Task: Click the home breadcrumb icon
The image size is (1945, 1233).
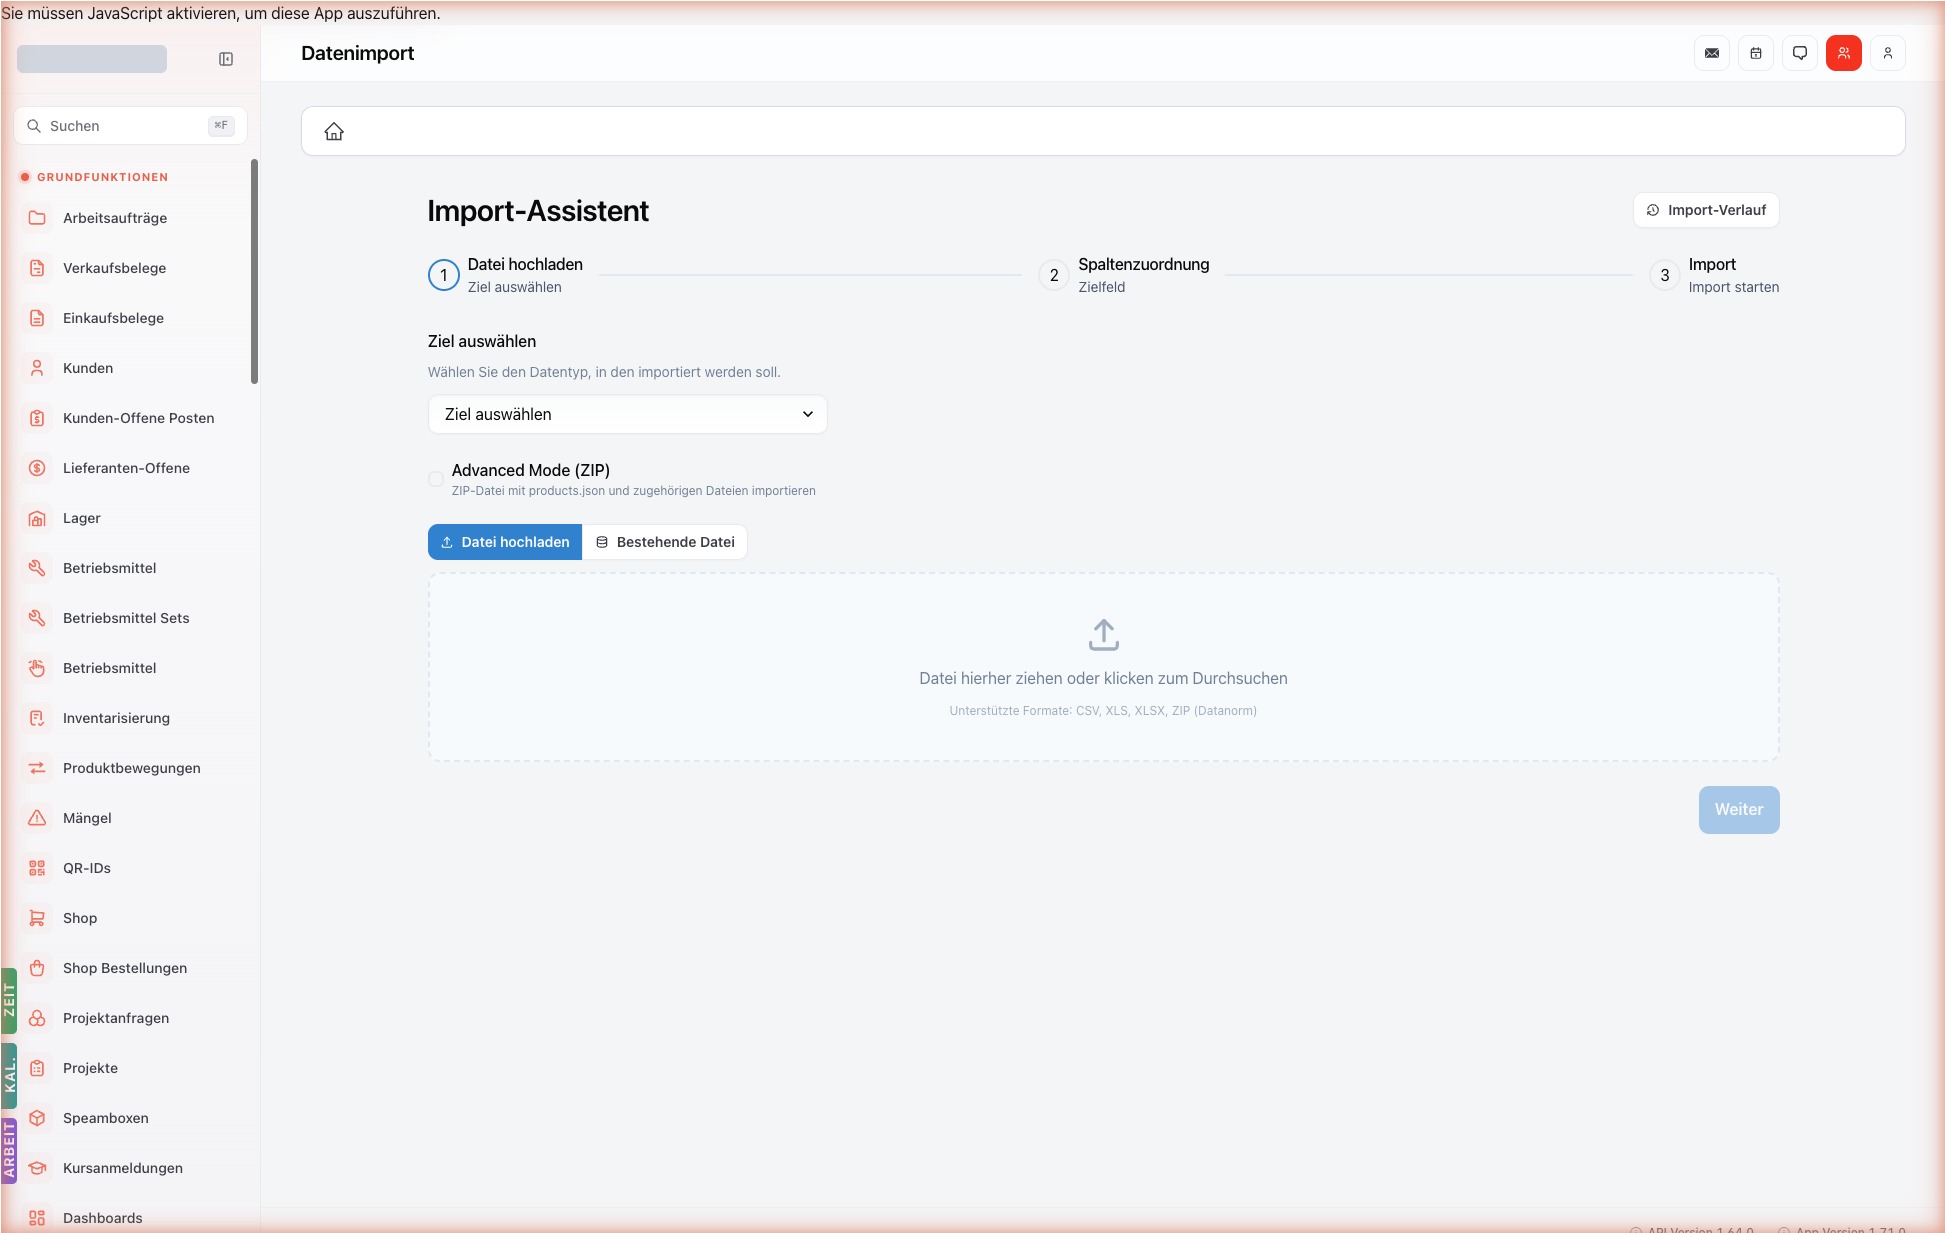Action: [x=334, y=131]
